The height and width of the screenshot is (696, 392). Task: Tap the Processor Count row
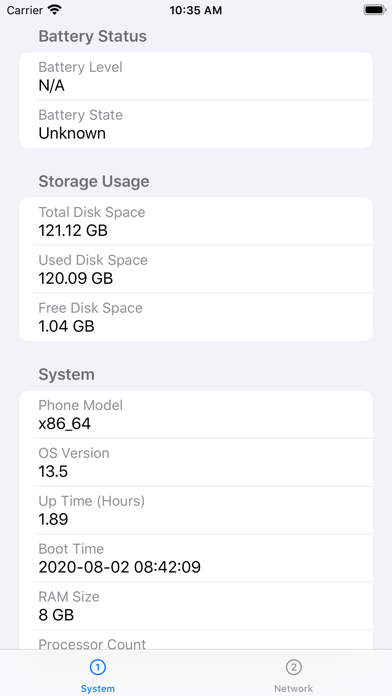point(196,641)
